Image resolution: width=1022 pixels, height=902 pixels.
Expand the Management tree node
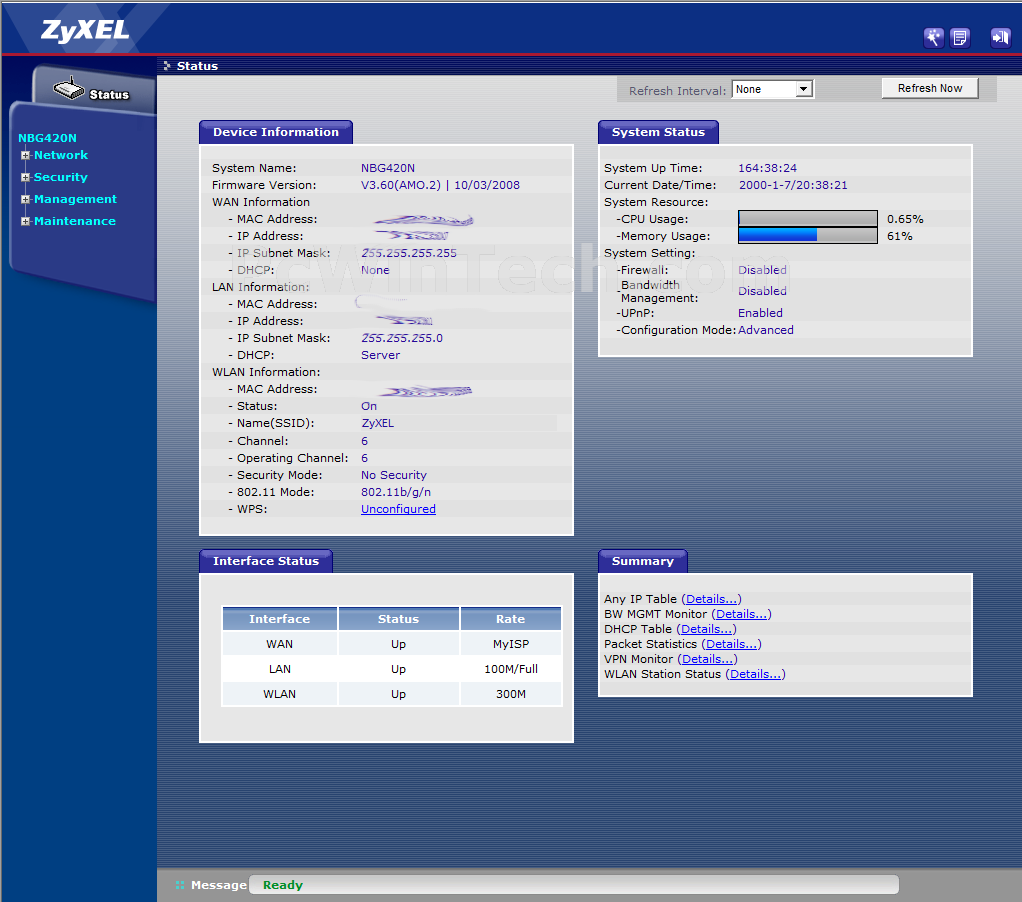pyautogui.click(x=25, y=199)
